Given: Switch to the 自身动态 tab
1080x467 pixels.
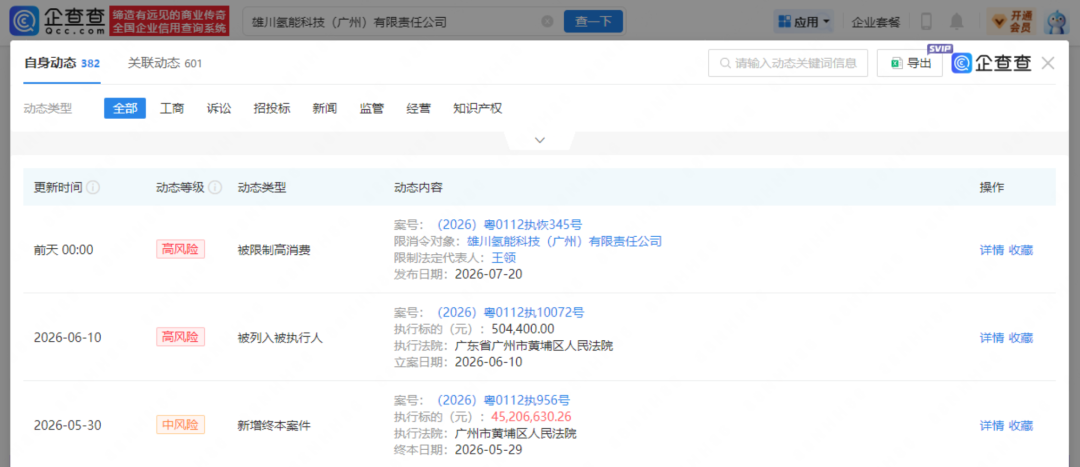Looking at the screenshot, I should point(62,63).
